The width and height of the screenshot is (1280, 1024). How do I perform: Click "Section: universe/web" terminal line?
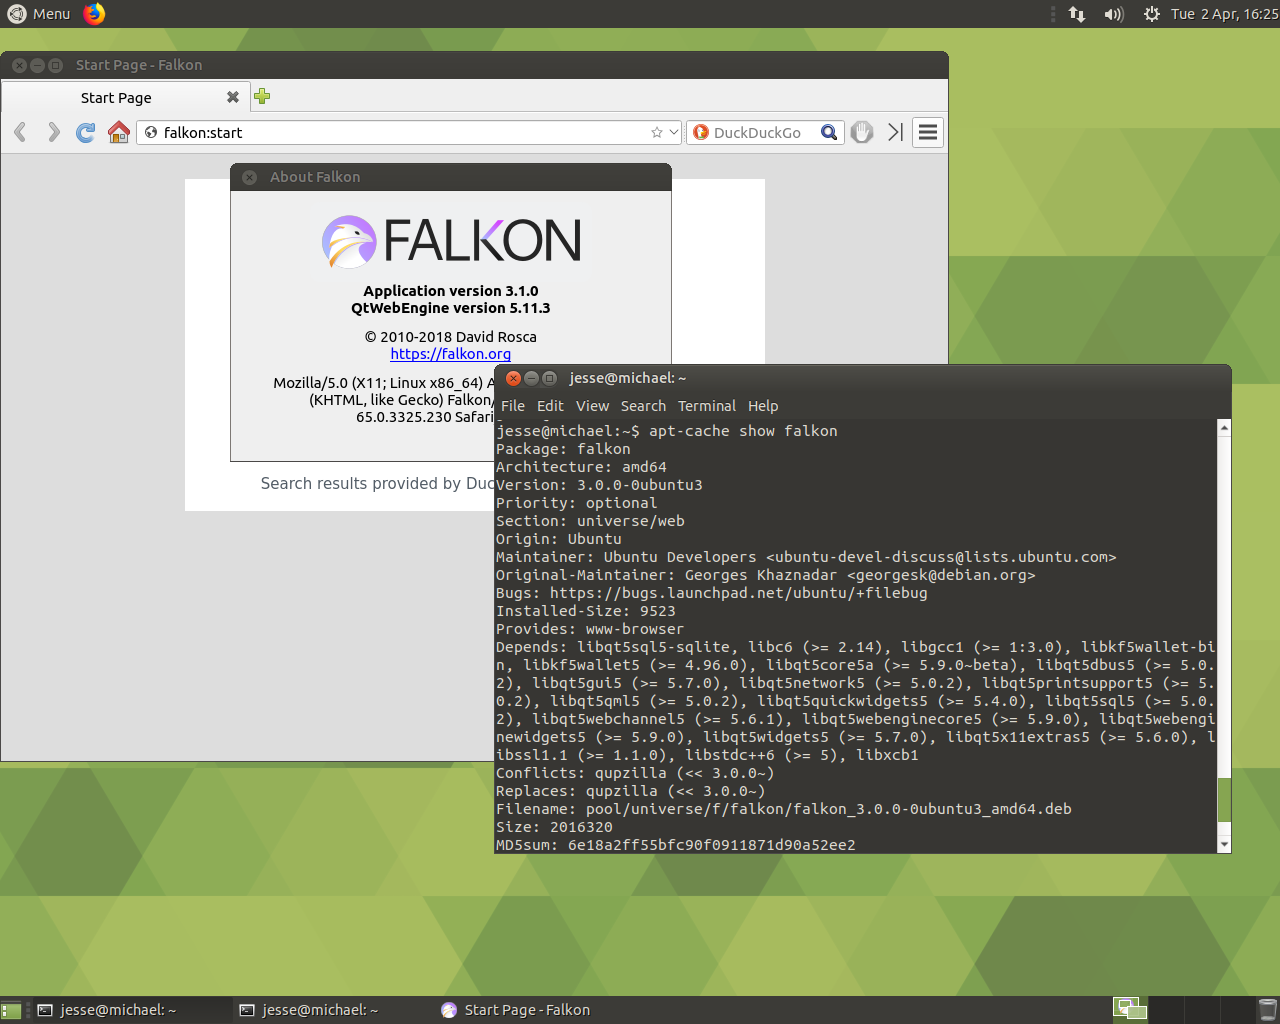point(590,521)
